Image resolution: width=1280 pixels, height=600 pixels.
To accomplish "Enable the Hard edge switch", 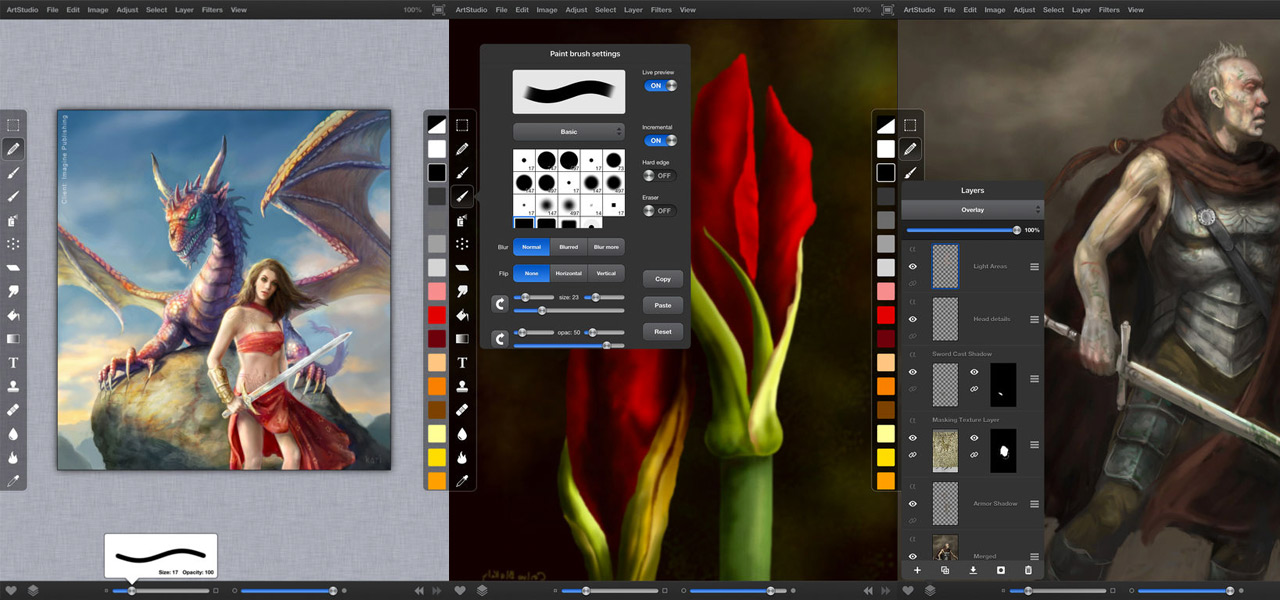I will point(659,175).
